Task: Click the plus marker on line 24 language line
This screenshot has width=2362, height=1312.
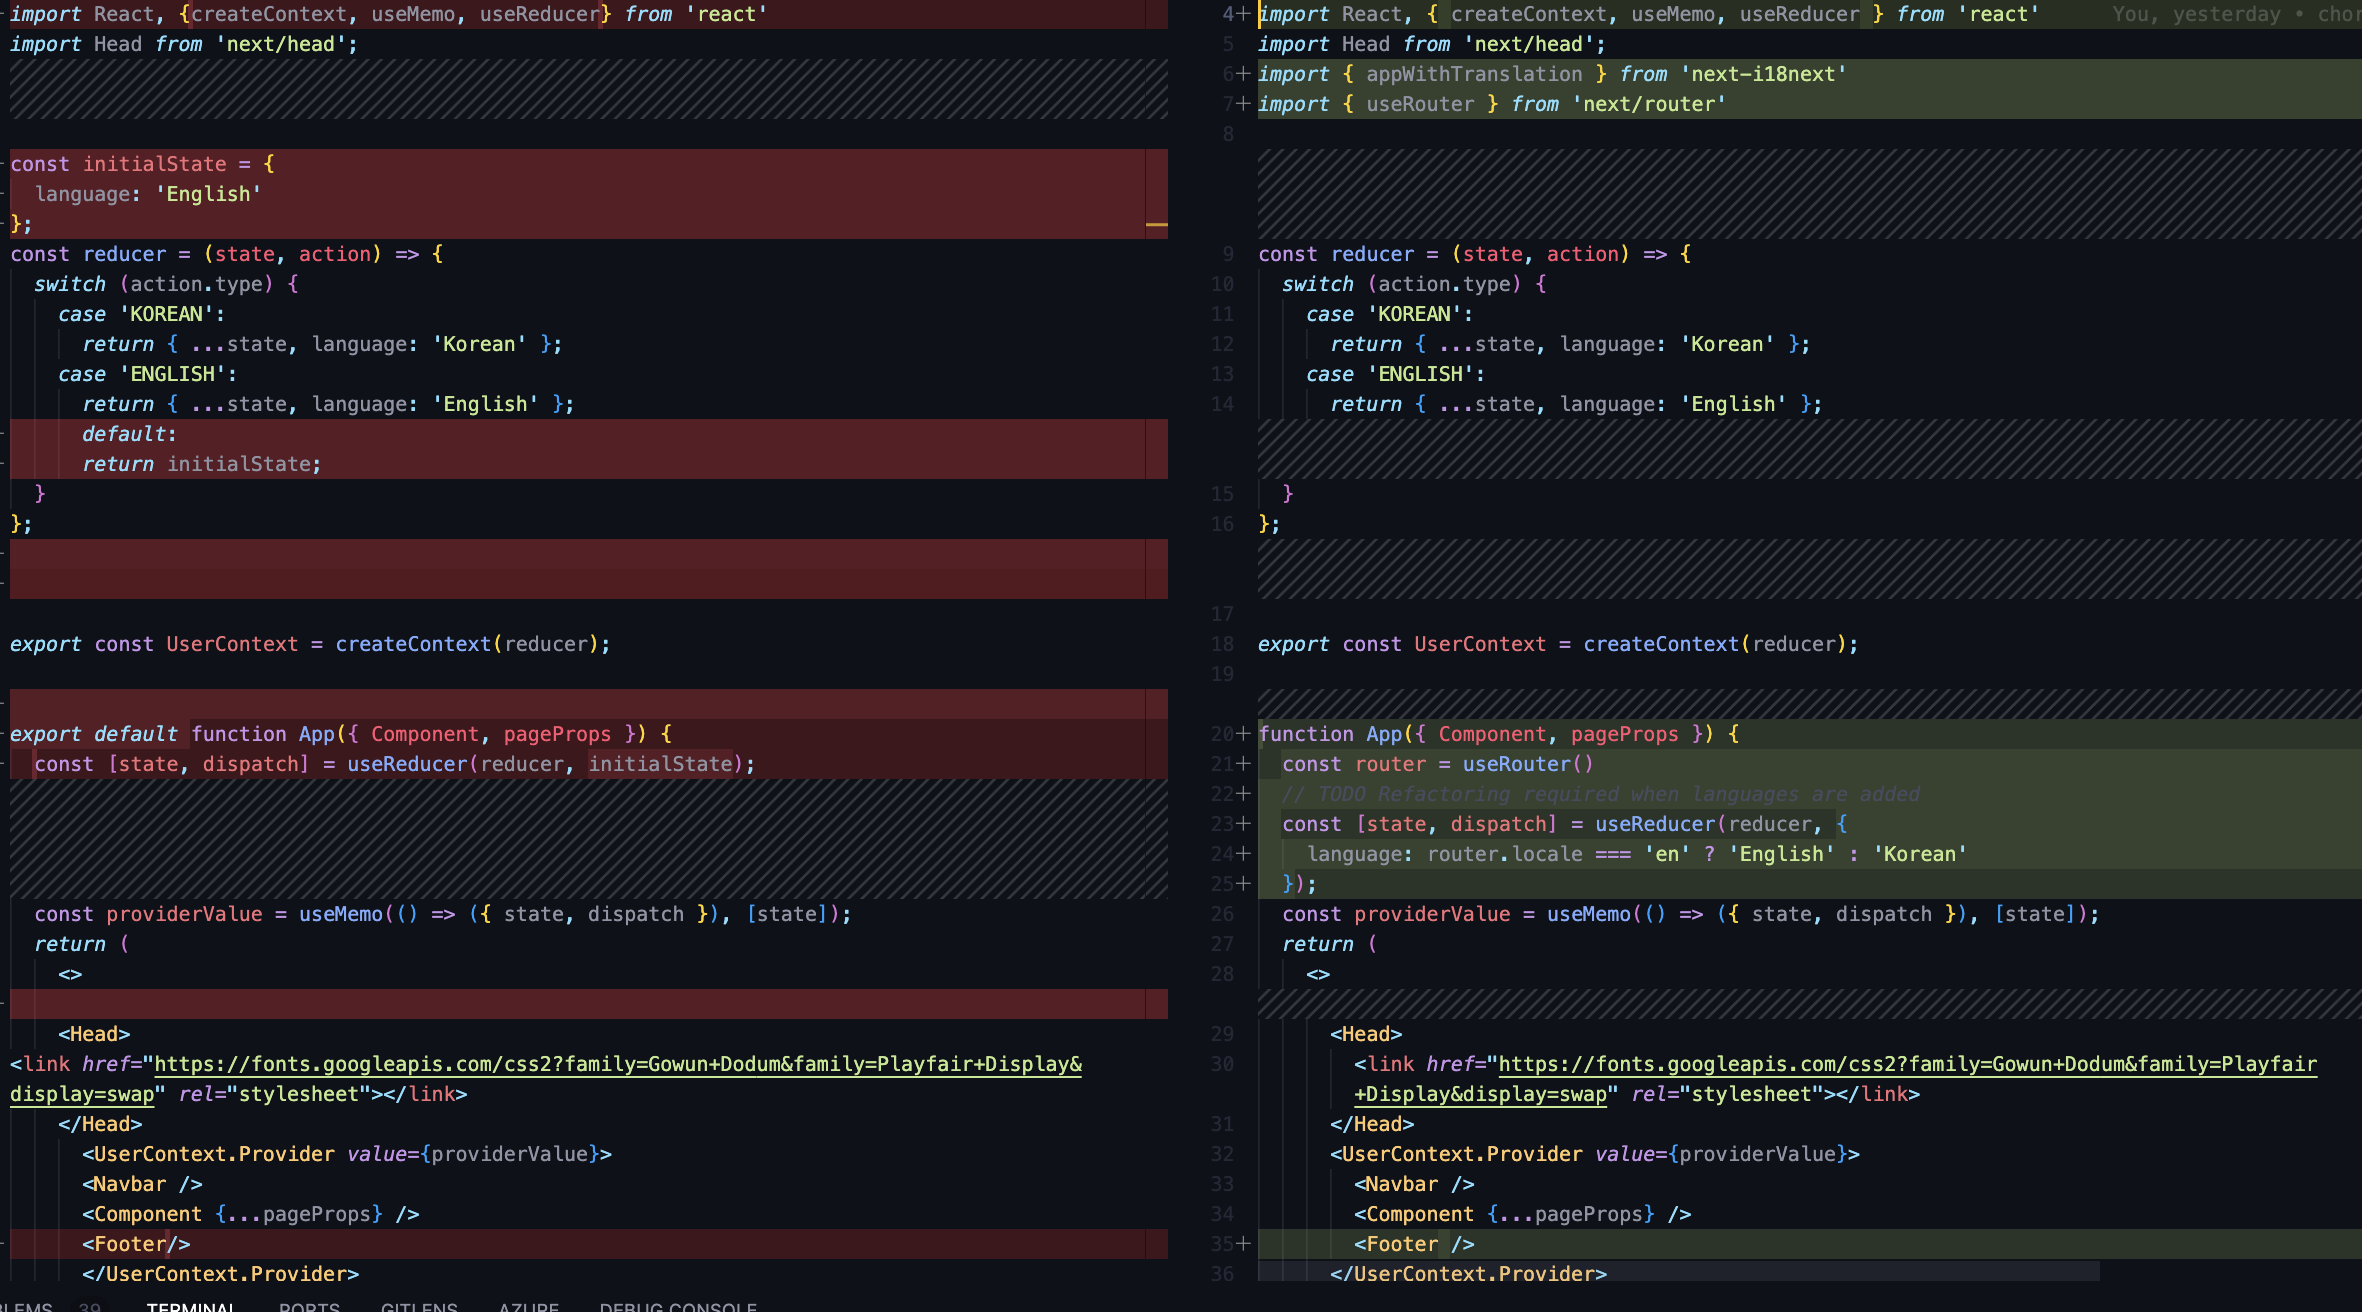Action: (x=1243, y=854)
